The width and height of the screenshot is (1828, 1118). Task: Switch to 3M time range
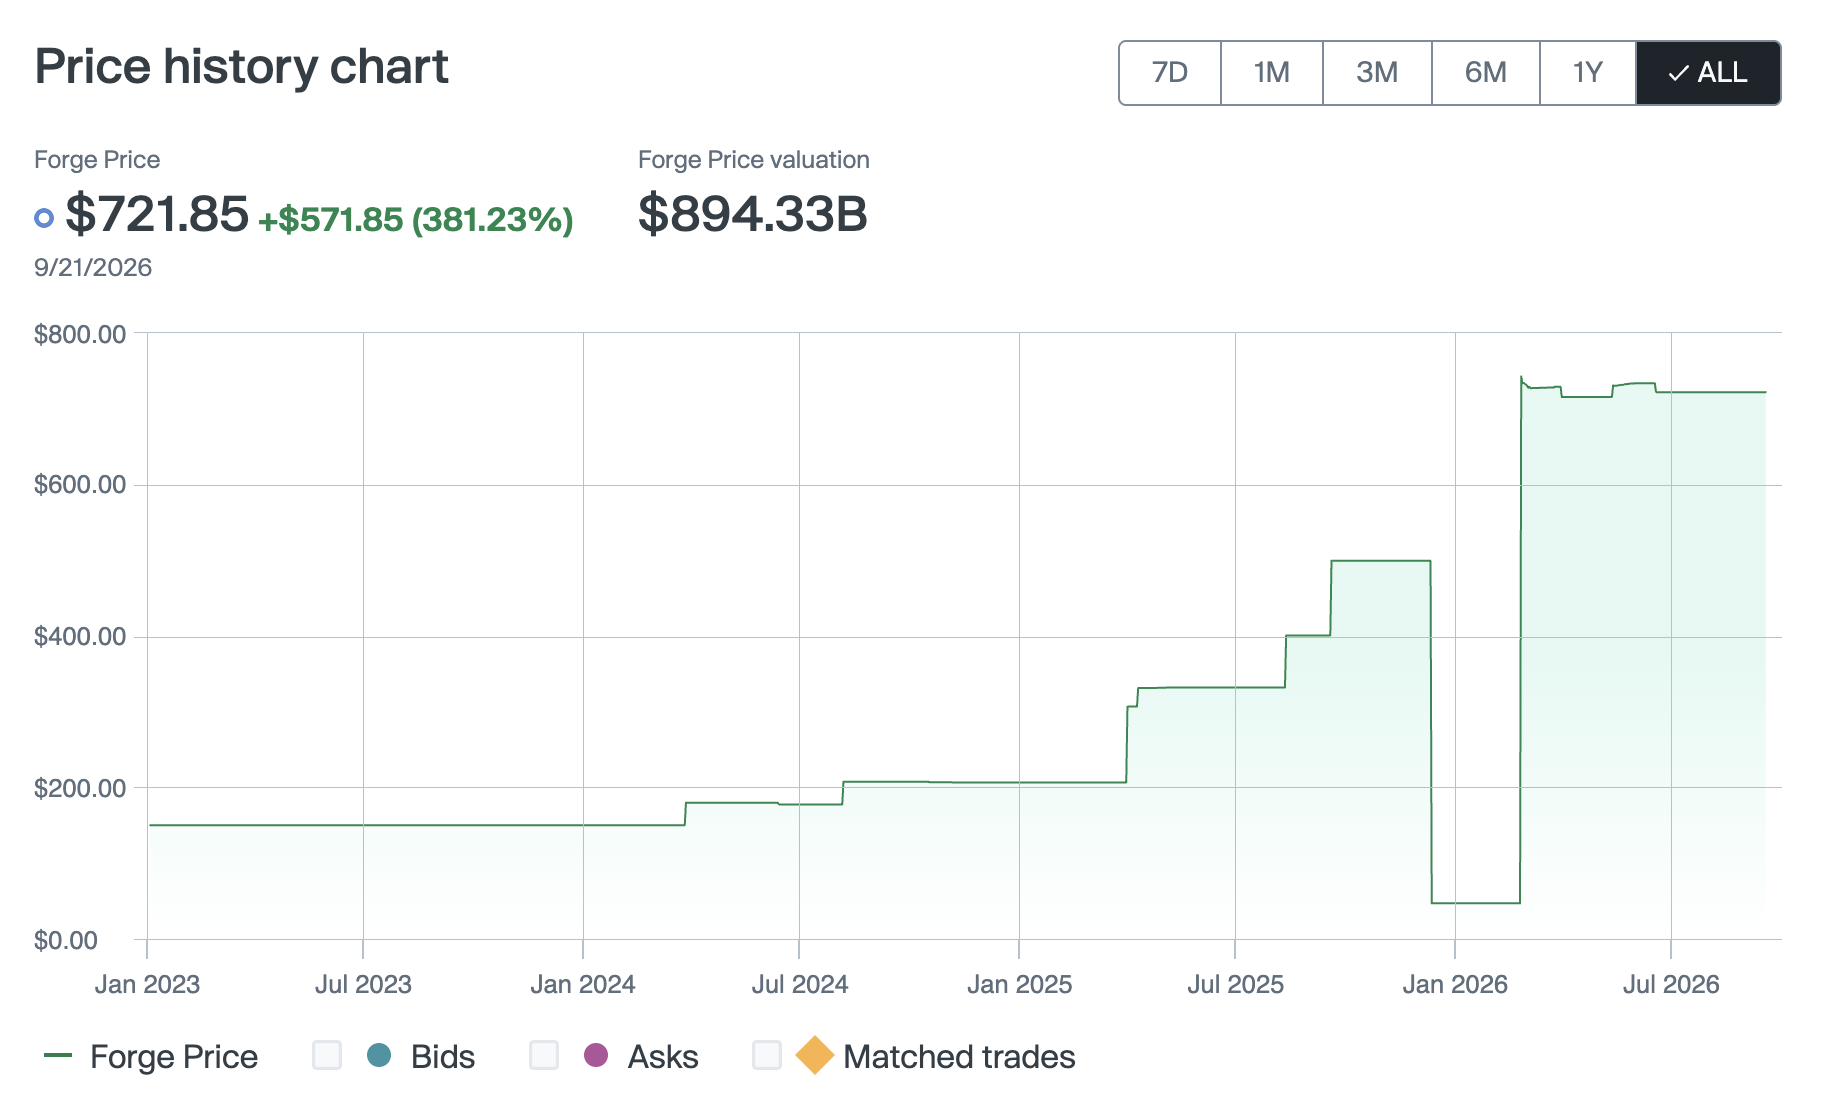tap(1377, 73)
